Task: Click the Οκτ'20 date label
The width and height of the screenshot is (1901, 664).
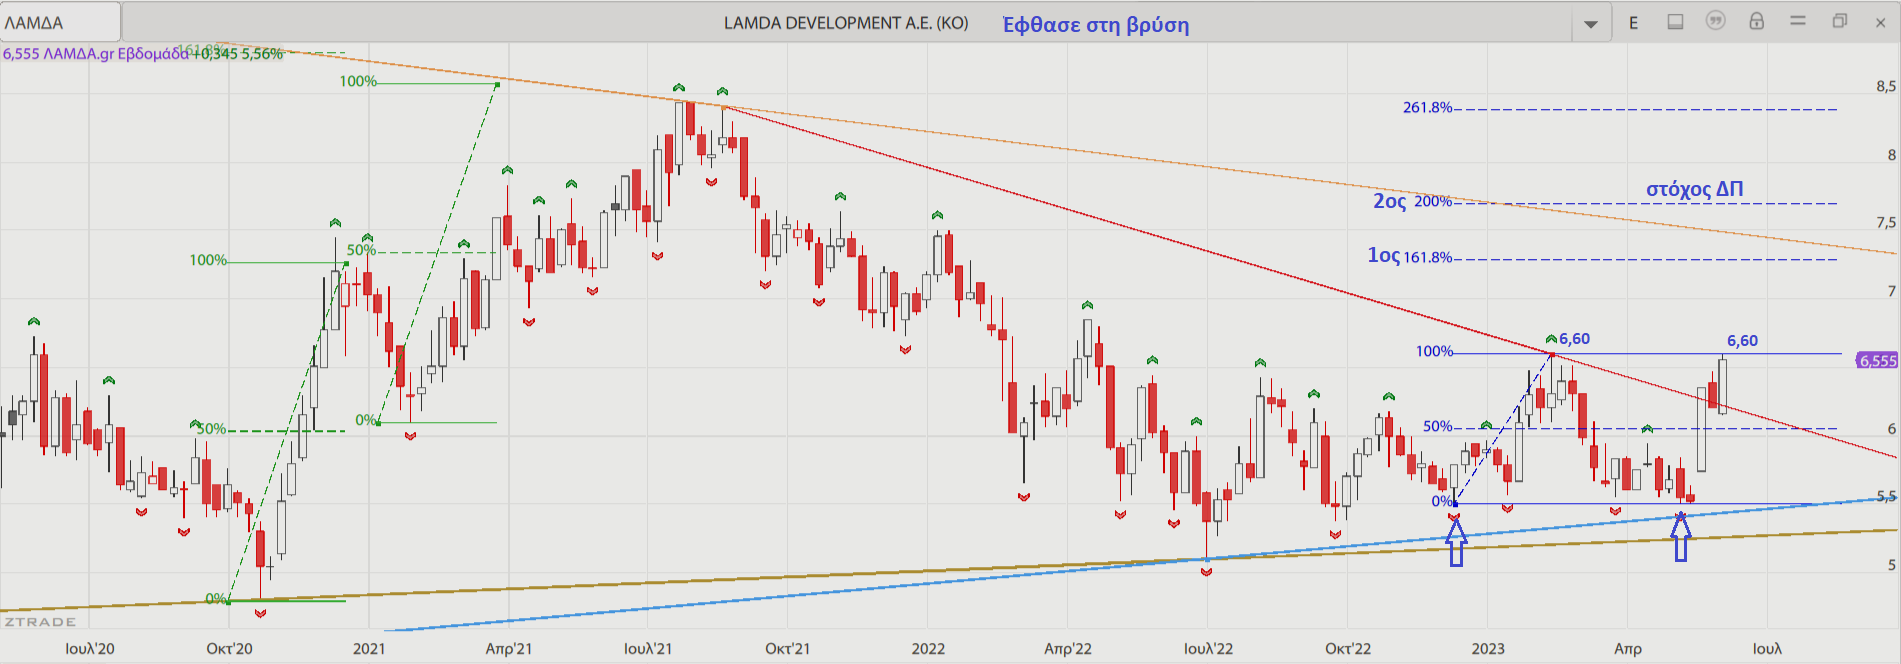Action: tap(229, 649)
